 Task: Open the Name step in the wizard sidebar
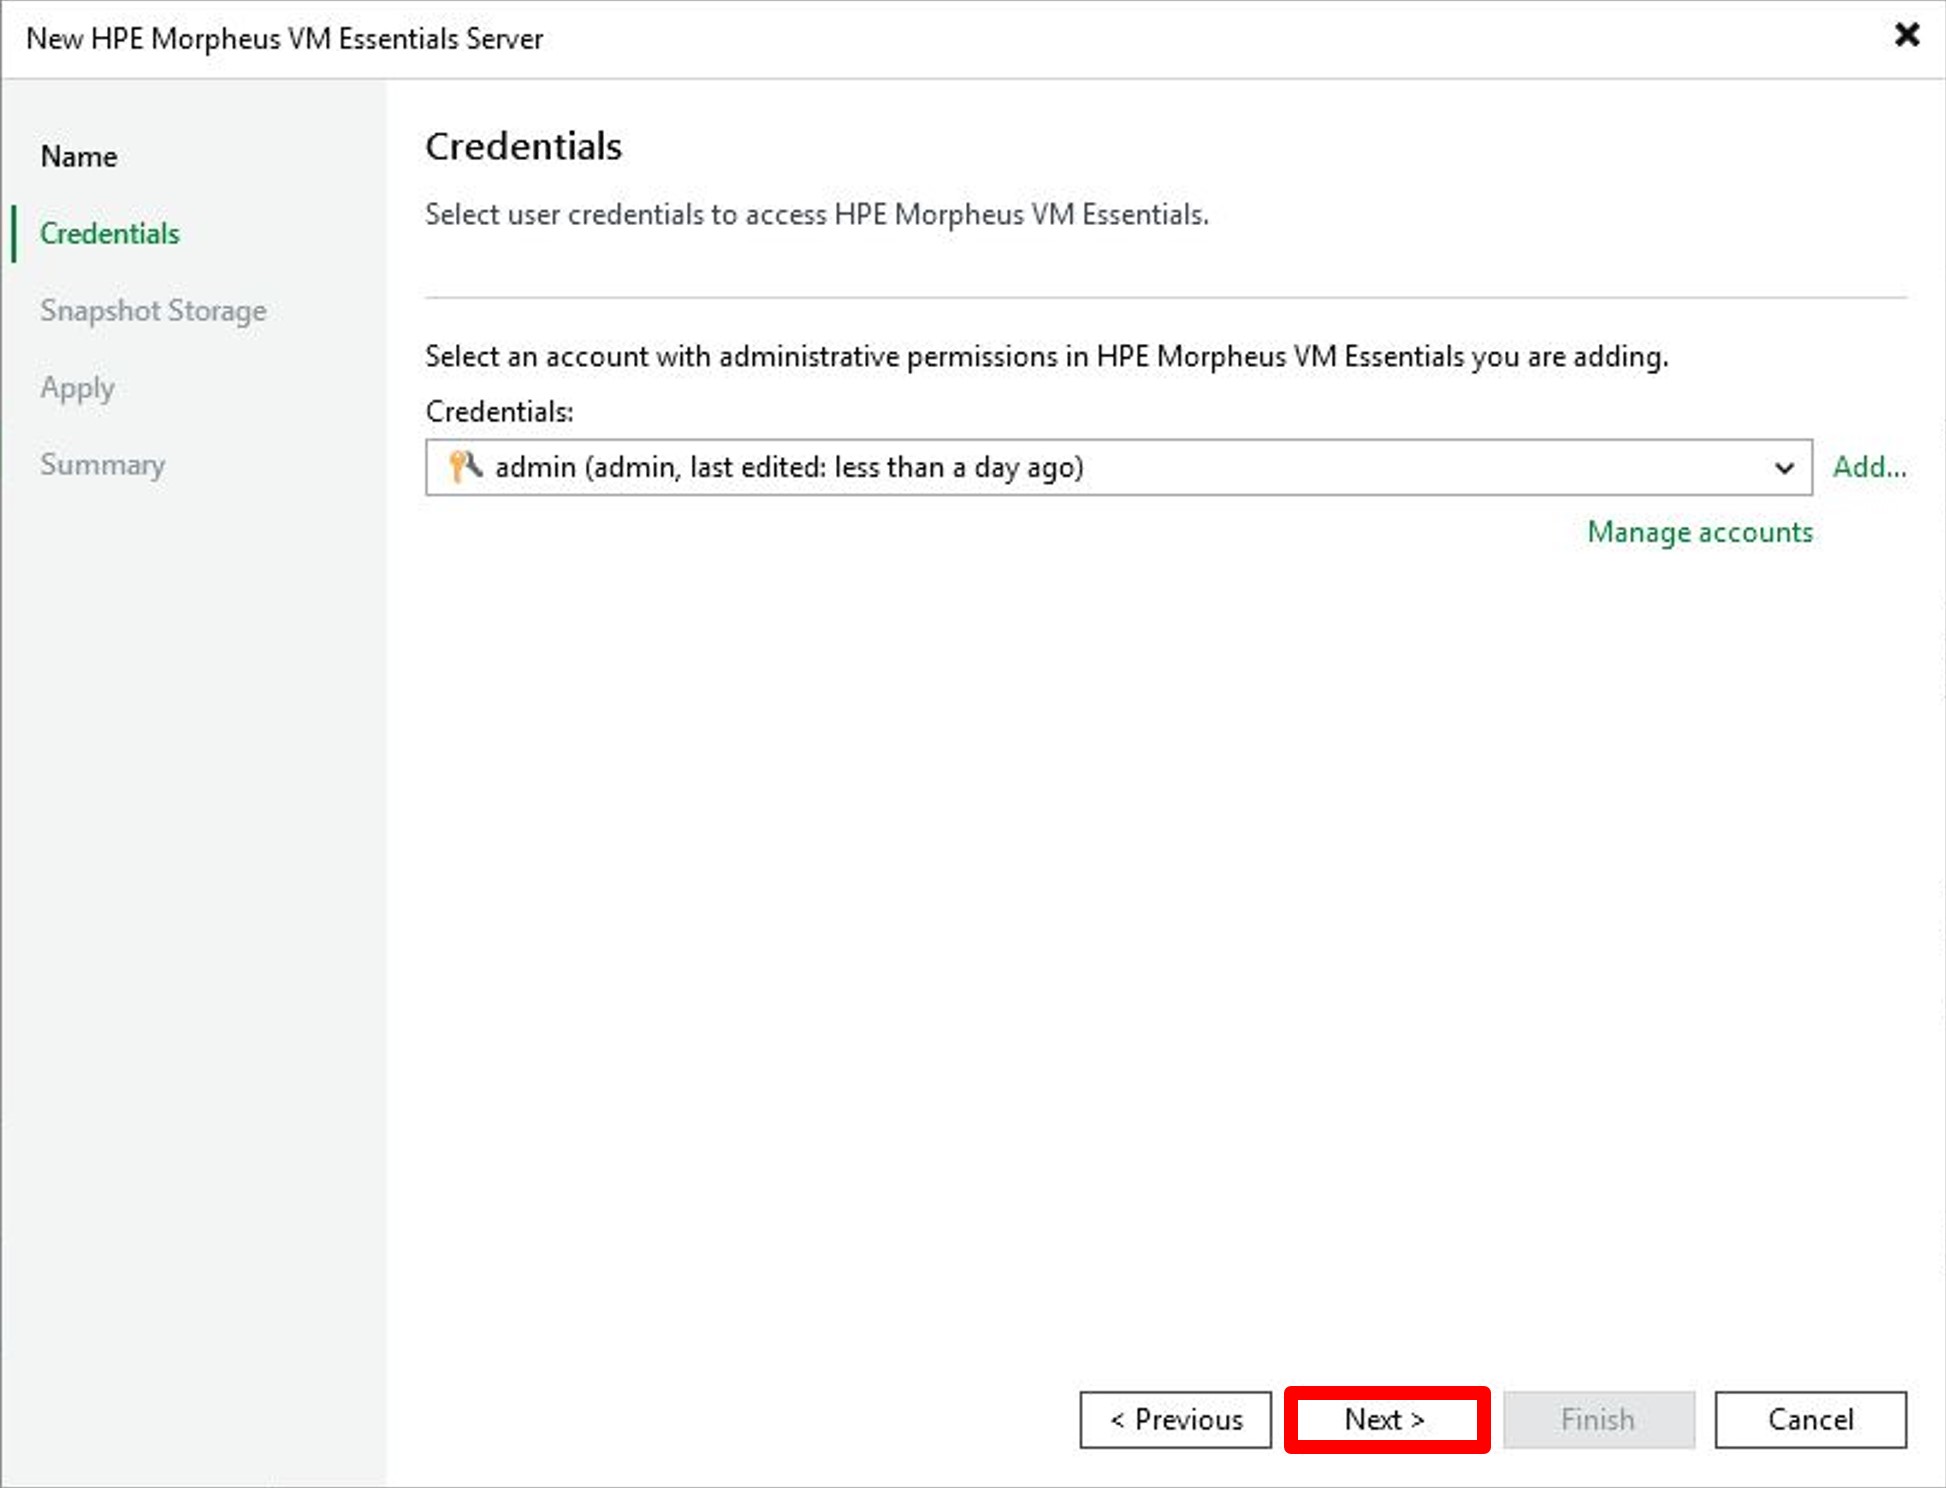pos(79,157)
